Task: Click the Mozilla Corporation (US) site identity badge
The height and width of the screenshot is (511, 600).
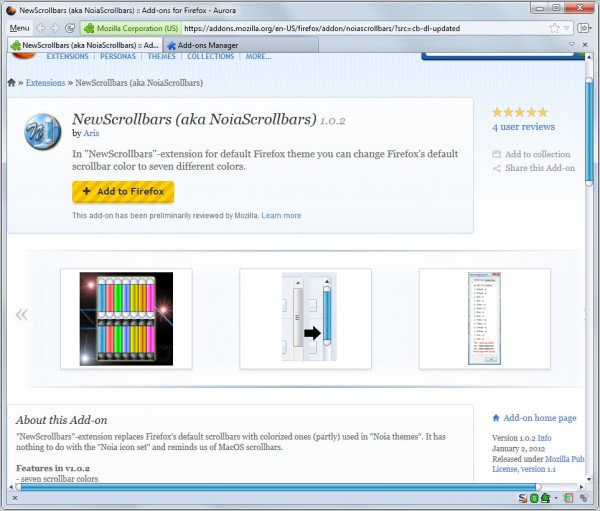Action: tap(131, 28)
